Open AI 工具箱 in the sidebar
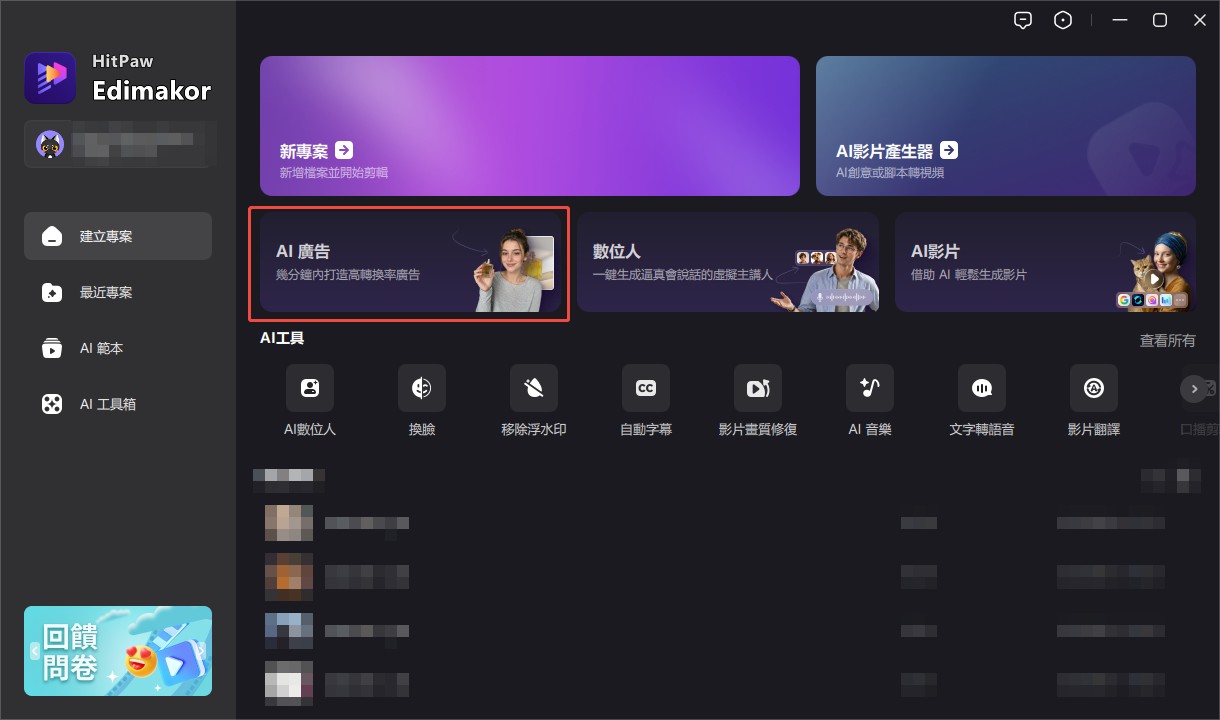 coord(118,404)
